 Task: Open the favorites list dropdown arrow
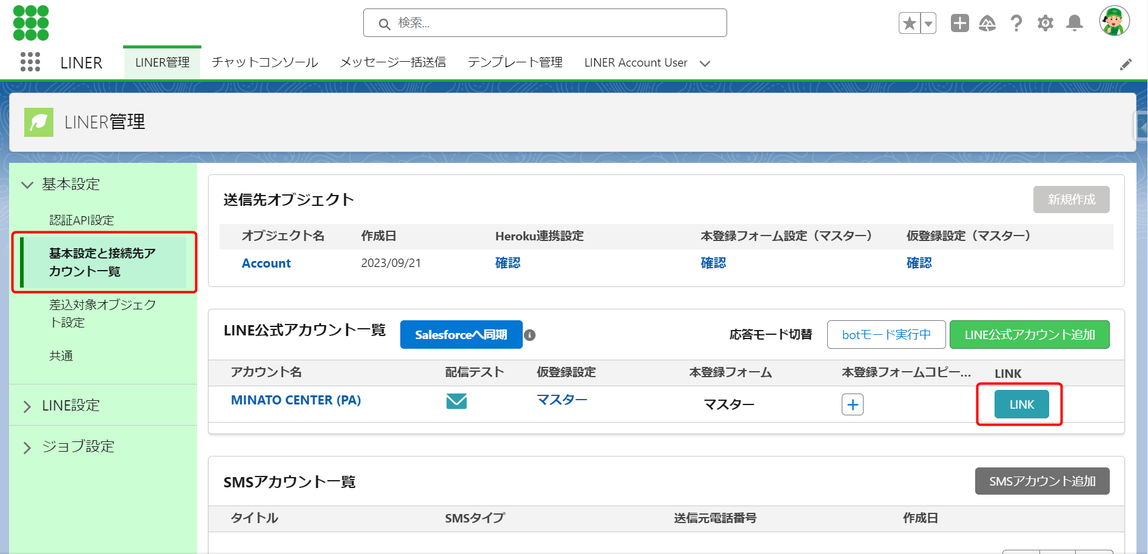pyautogui.click(x=928, y=23)
